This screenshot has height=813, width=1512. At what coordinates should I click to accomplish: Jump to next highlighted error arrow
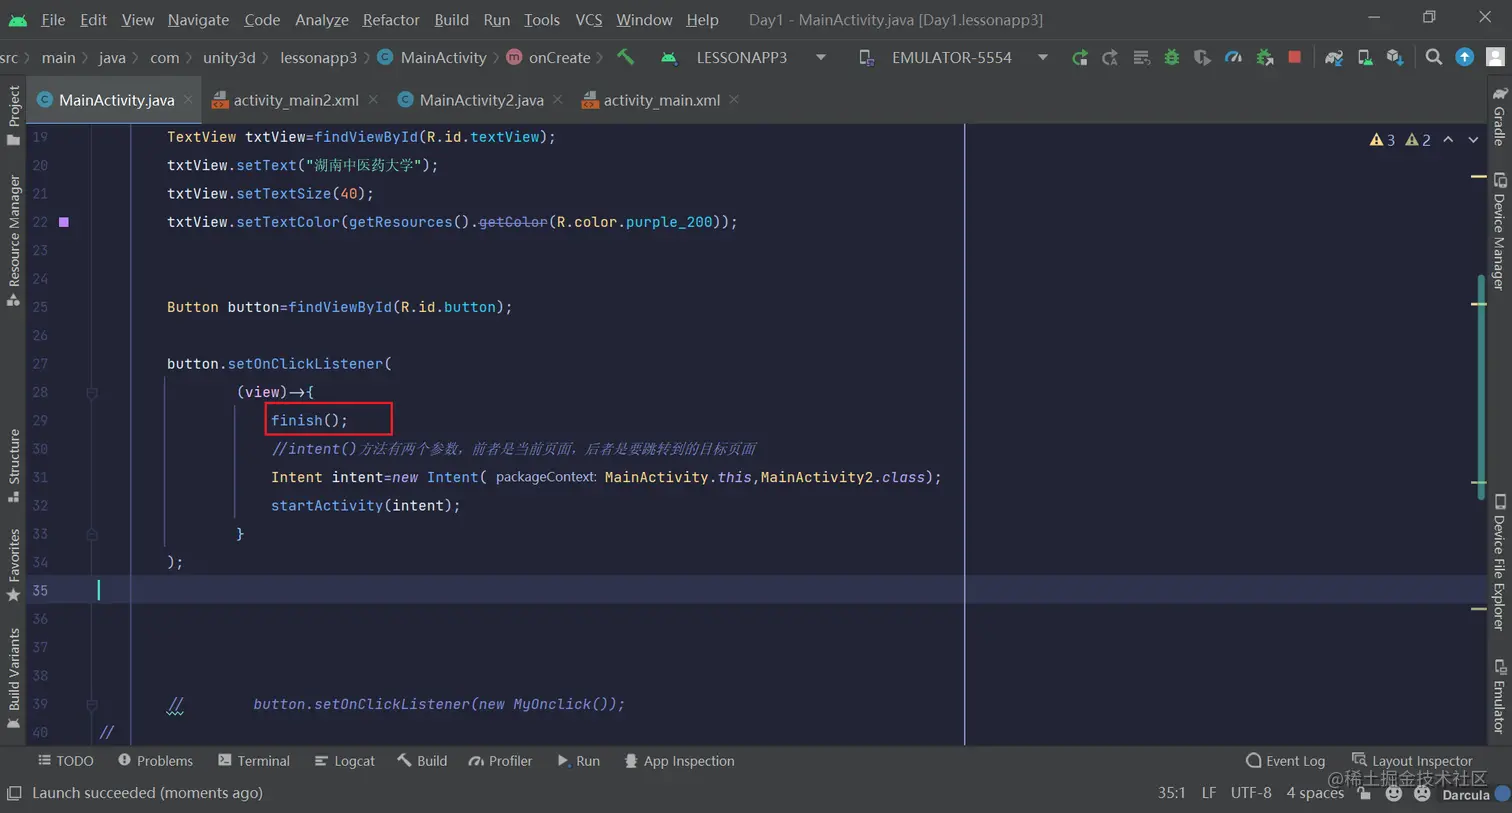(1473, 140)
